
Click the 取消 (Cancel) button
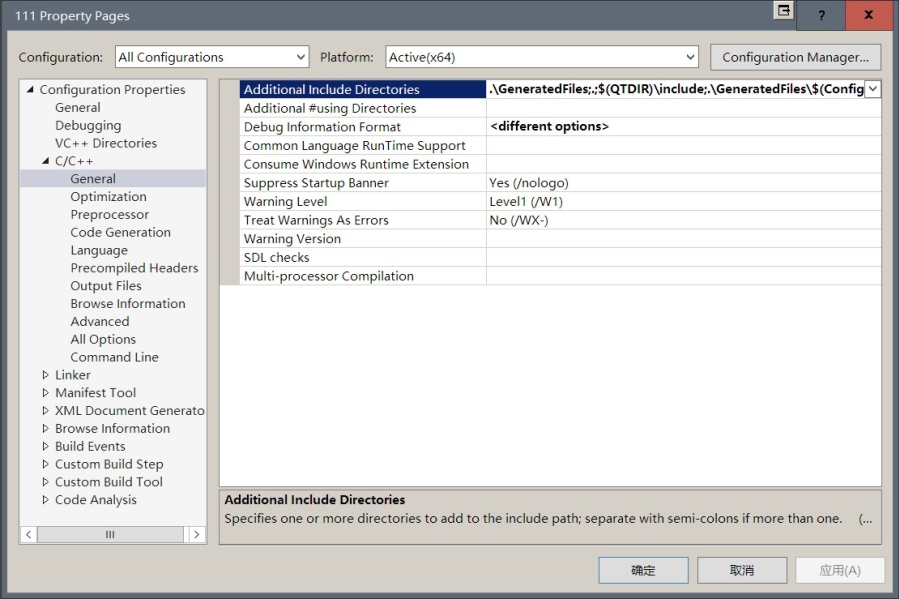click(742, 570)
